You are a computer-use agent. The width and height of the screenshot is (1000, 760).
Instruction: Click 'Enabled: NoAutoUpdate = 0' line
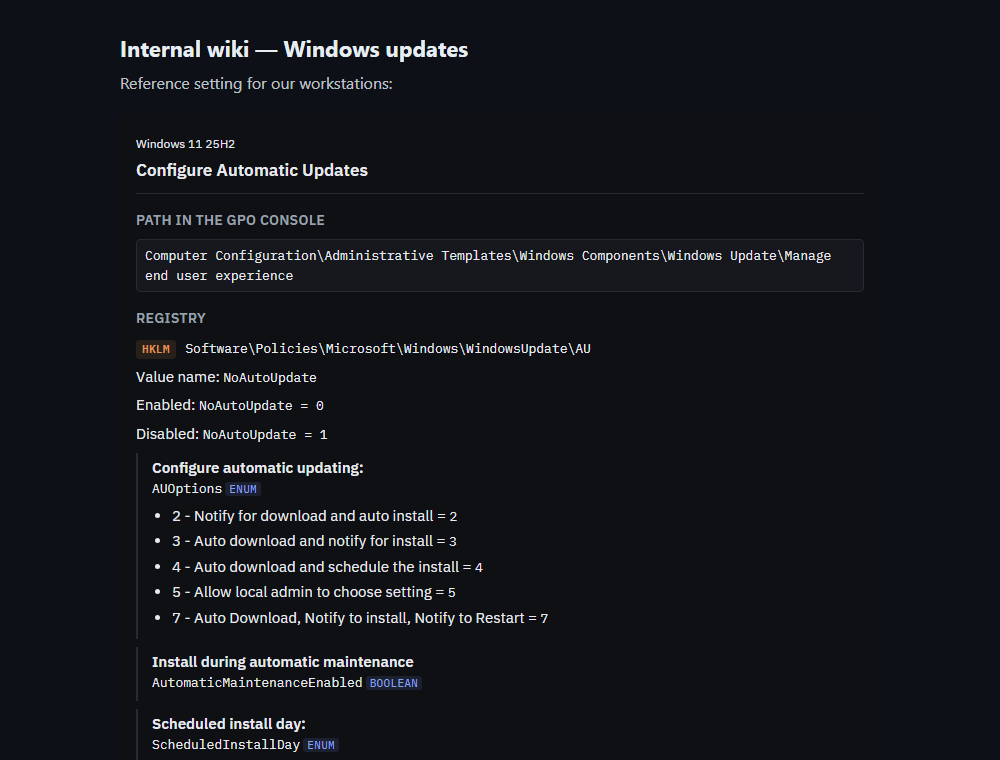click(230, 406)
